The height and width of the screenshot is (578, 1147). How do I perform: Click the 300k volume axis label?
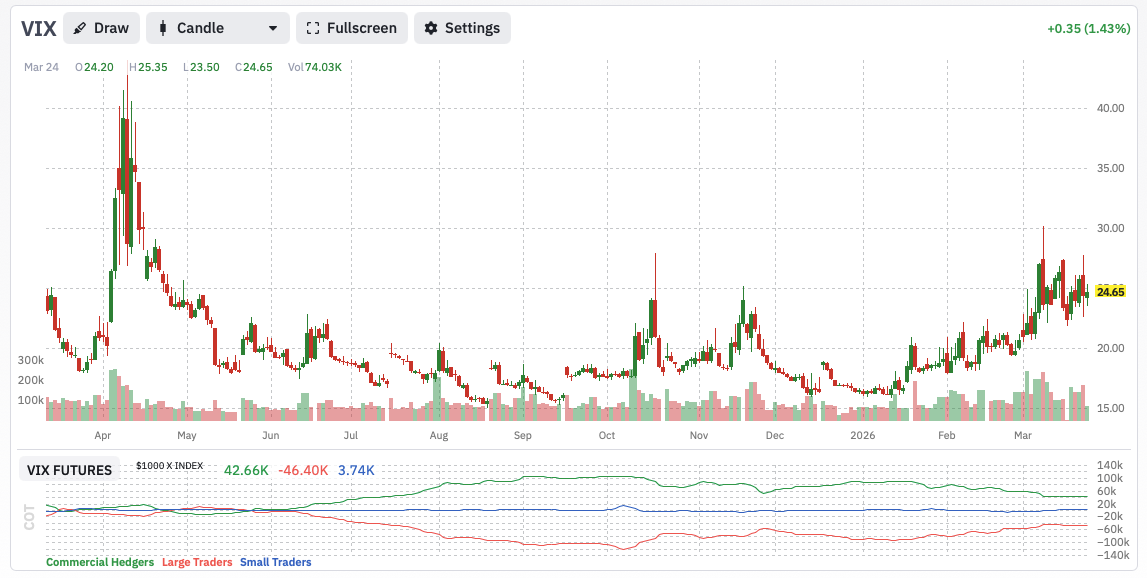coord(31,360)
